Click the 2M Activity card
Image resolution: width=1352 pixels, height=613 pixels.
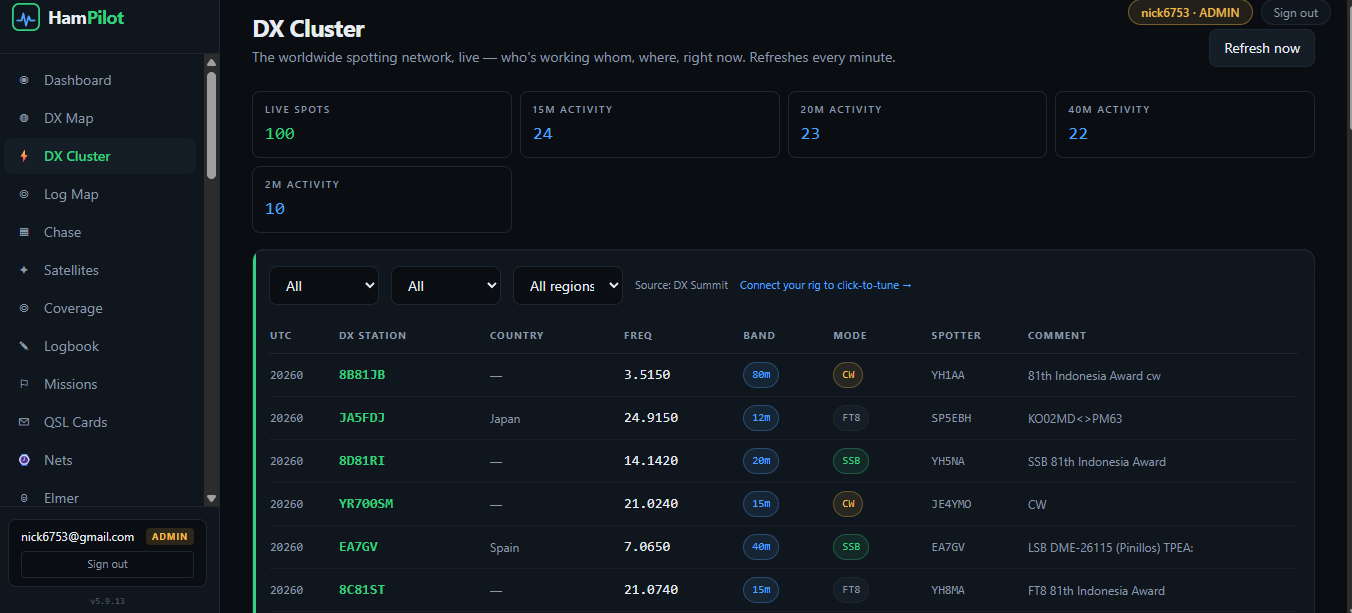(382, 200)
